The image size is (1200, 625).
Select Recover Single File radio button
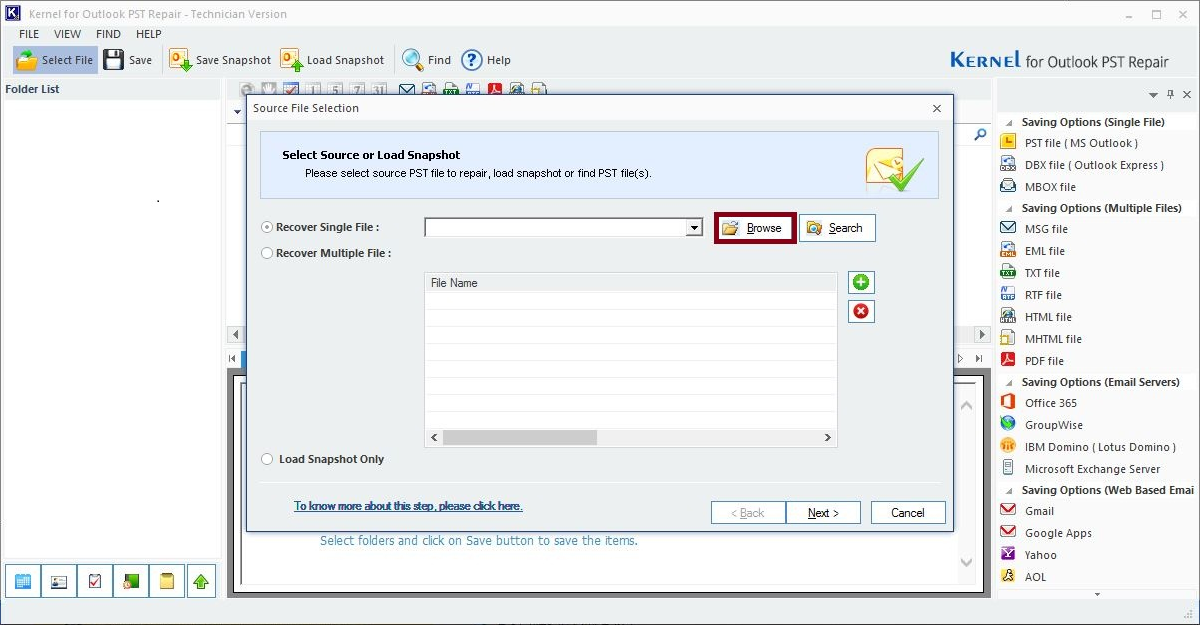[x=267, y=228]
